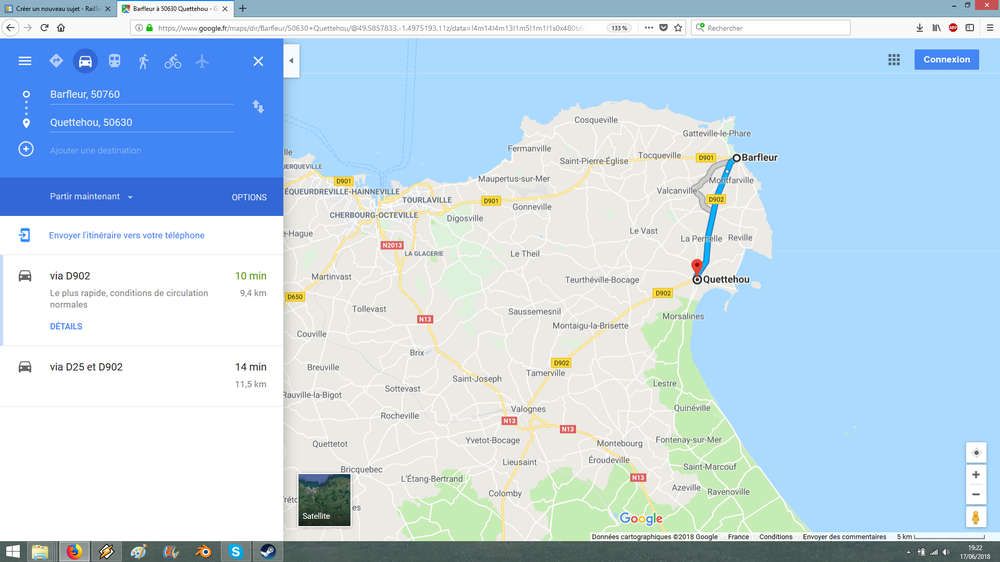The image size is (1000, 562).
Task: Click the Adblock Plus extension icon
Action: click(x=953, y=28)
